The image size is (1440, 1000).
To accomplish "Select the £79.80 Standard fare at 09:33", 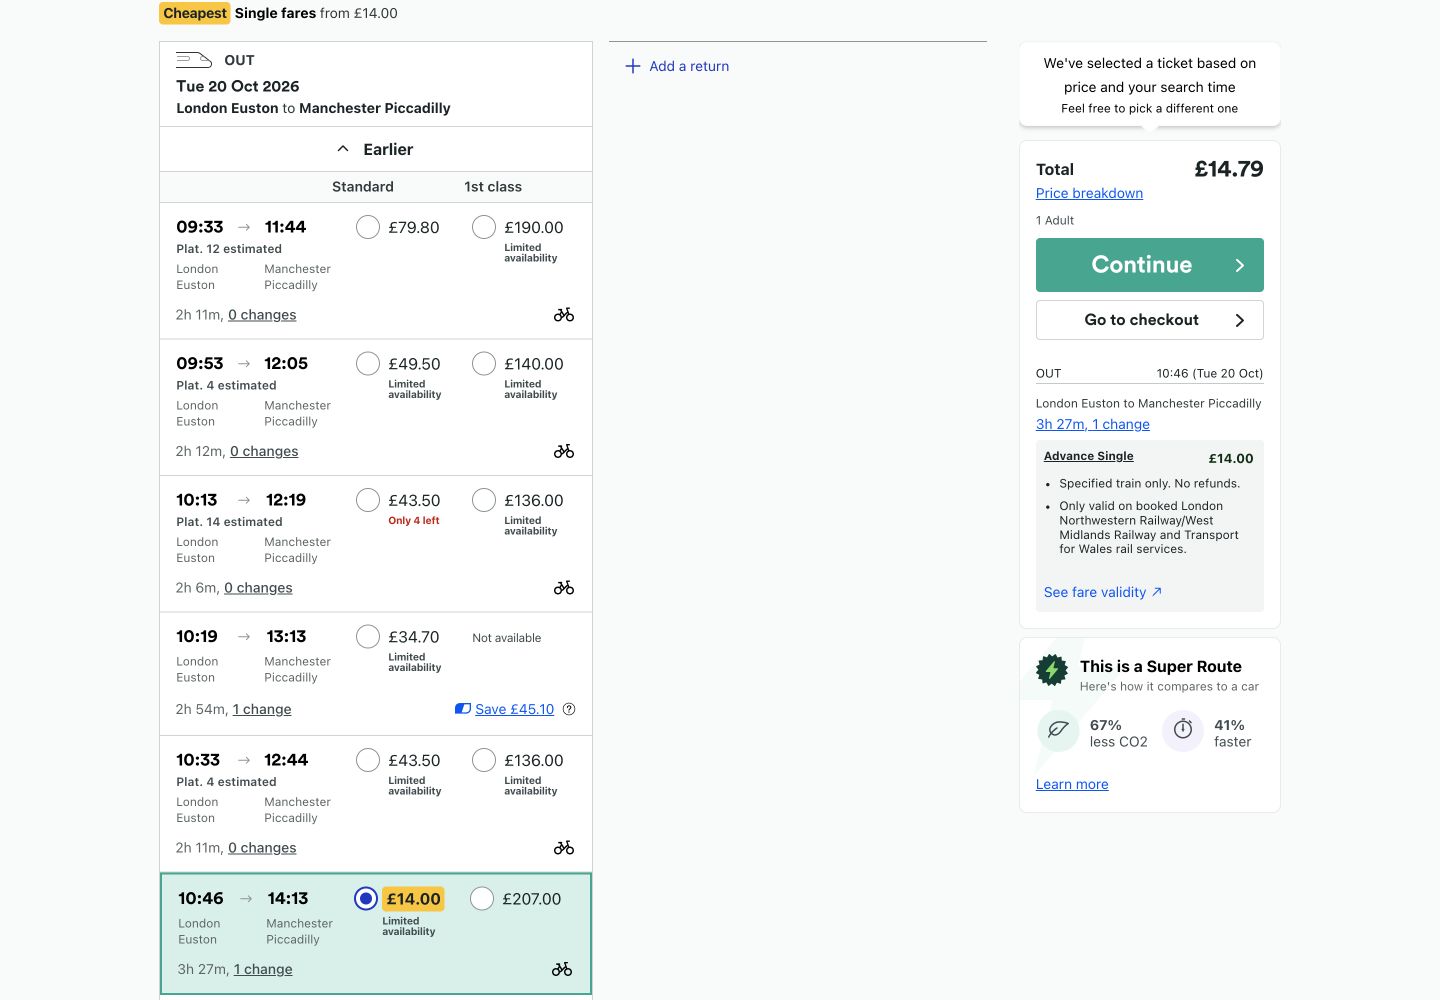I will (368, 227).
